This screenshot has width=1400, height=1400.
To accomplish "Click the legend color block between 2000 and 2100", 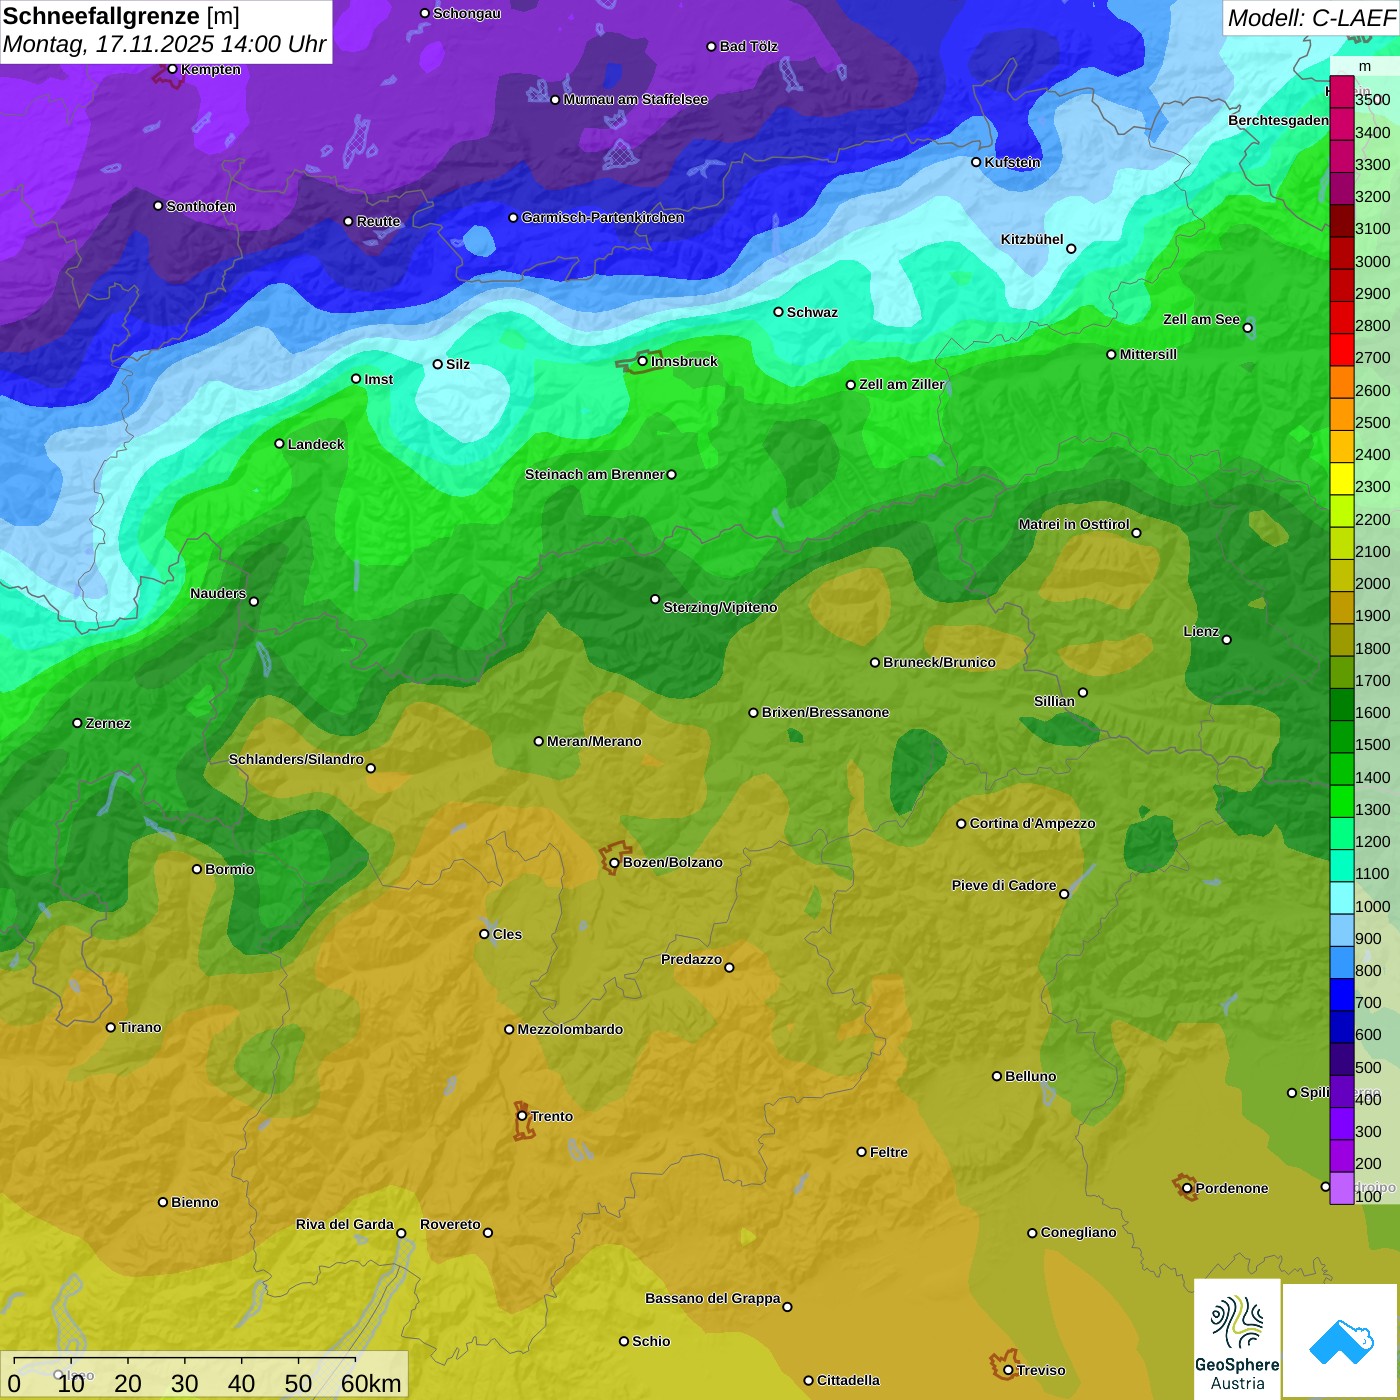I will 1342,575.
